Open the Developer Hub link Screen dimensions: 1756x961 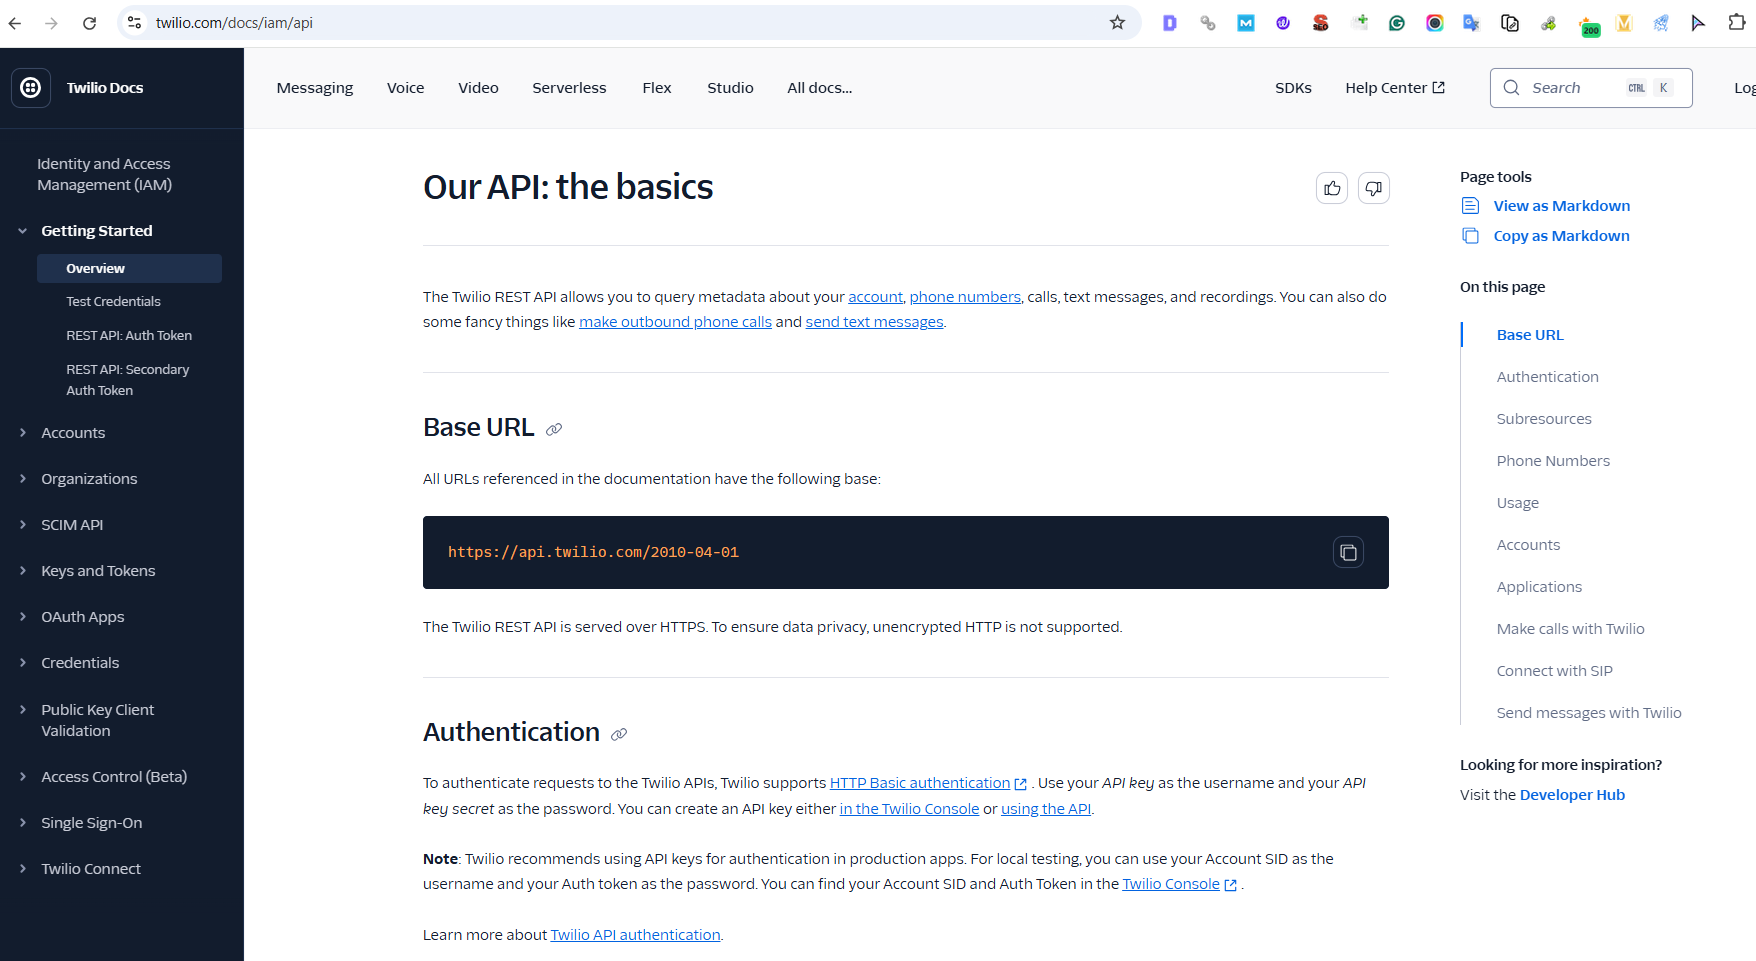coord(1572,795)
